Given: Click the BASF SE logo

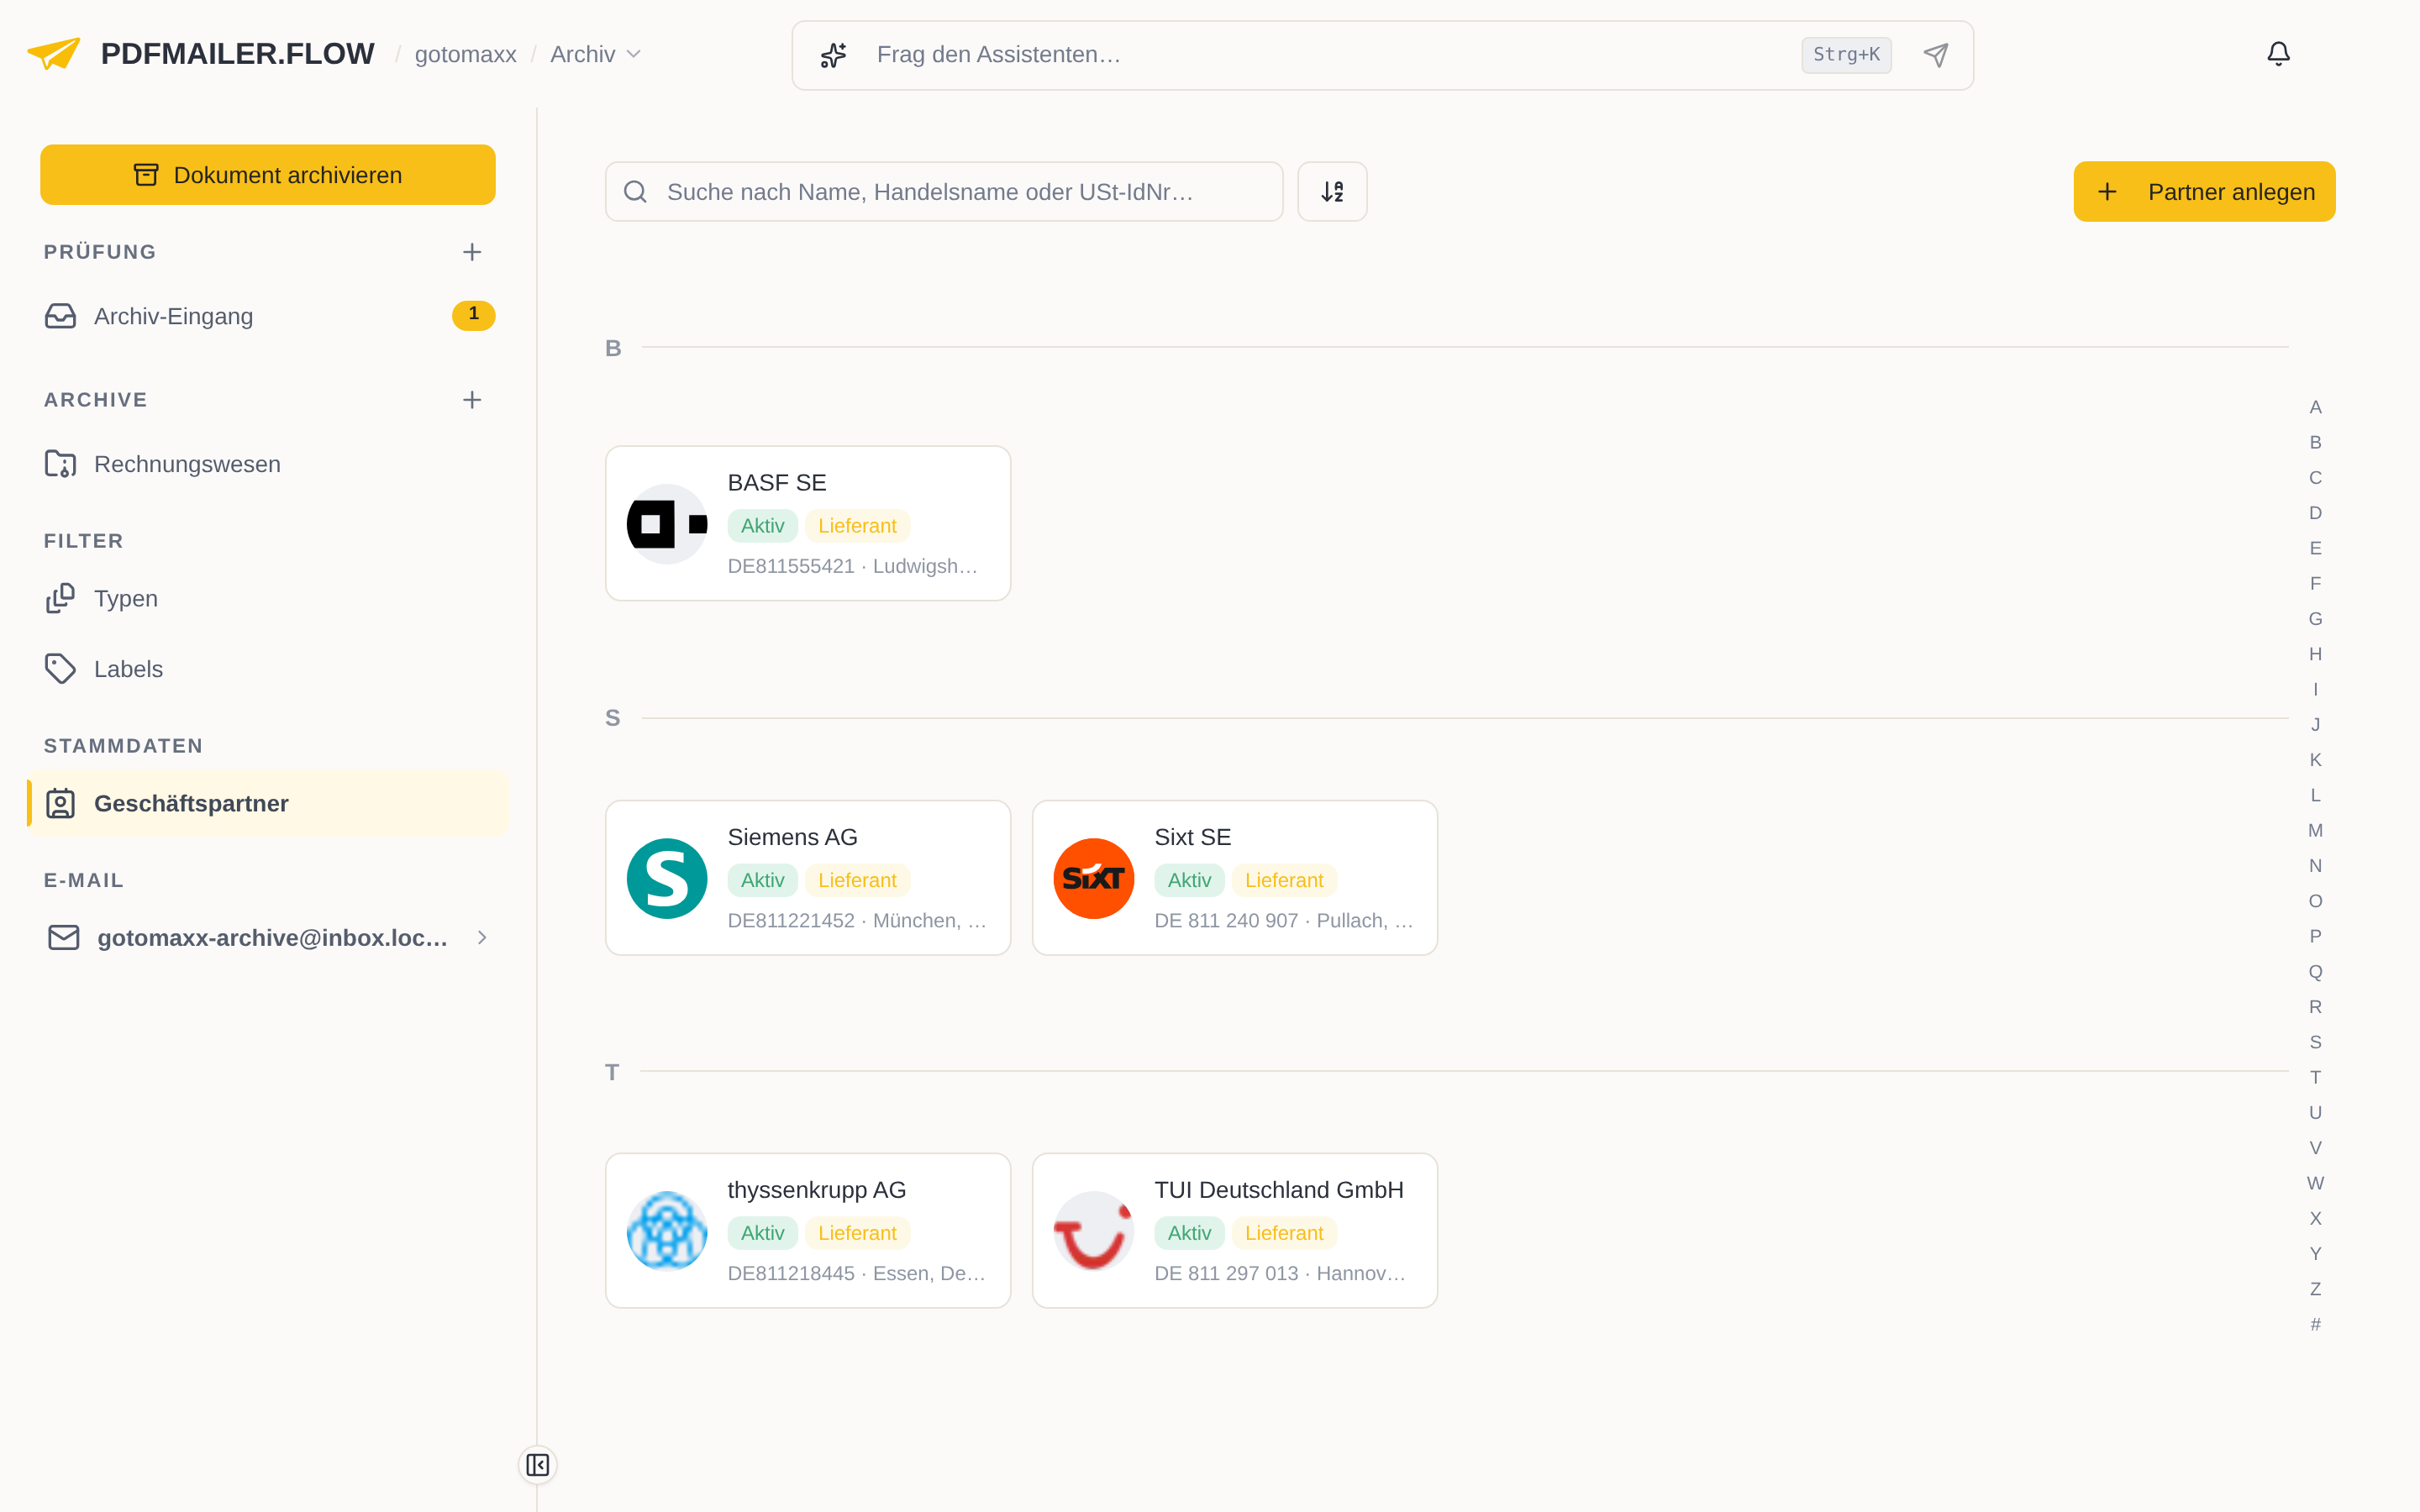Looking at the screenshot, I should click(667, 524).
